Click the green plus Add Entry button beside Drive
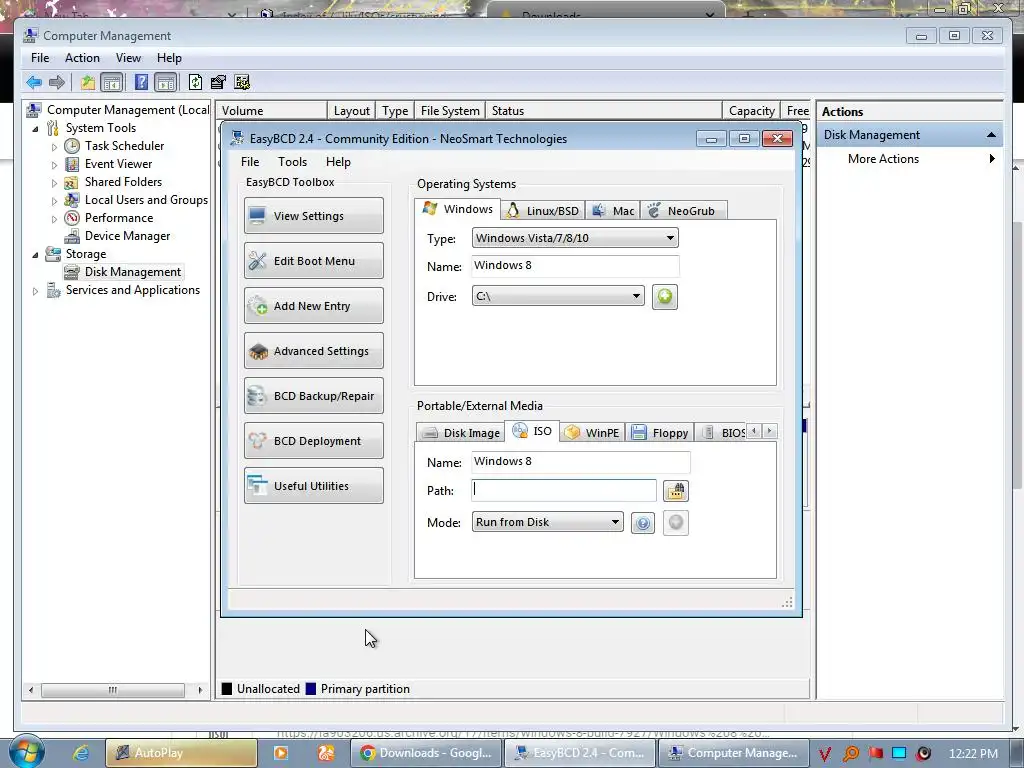The width and height of the screenshot is (1024, 768). coord(664,296)
